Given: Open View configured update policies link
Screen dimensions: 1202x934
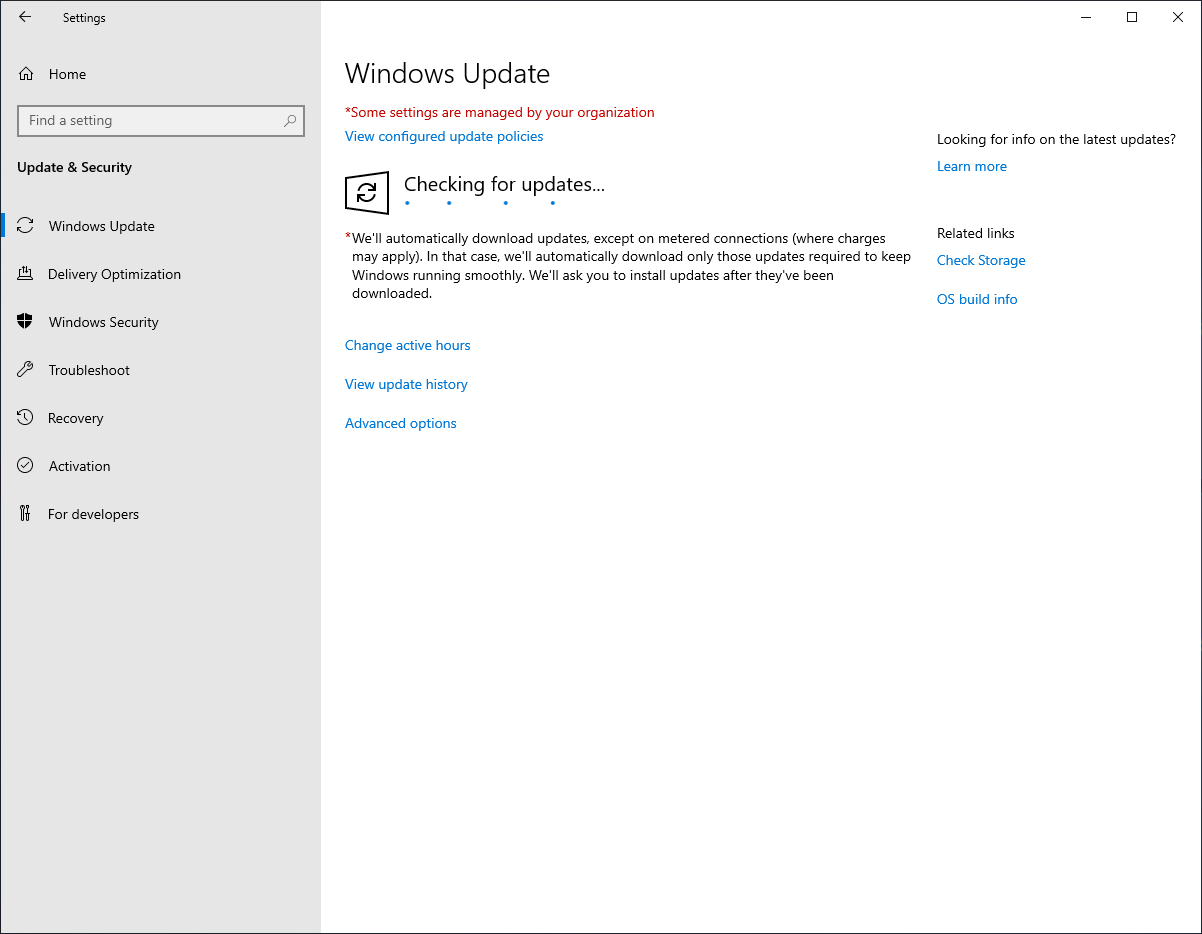Looking at the screenshot, I should (x=444, y=136).
